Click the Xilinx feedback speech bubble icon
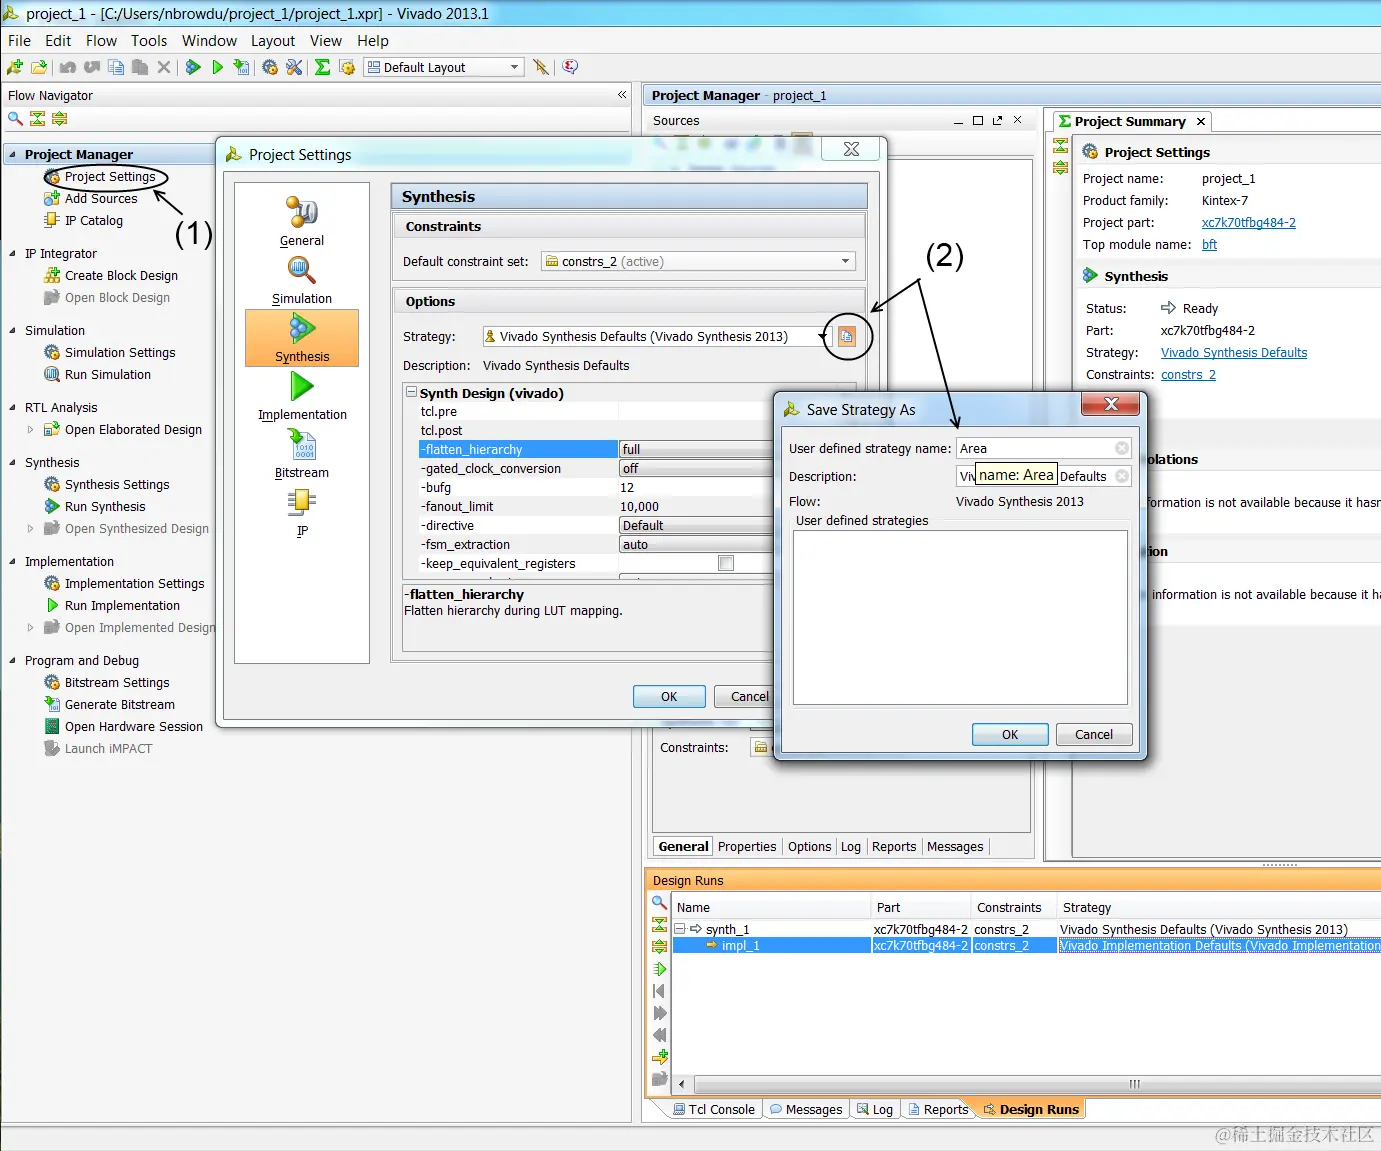Viewport: 1381px width, 1151px height. [x=570, y=67]
